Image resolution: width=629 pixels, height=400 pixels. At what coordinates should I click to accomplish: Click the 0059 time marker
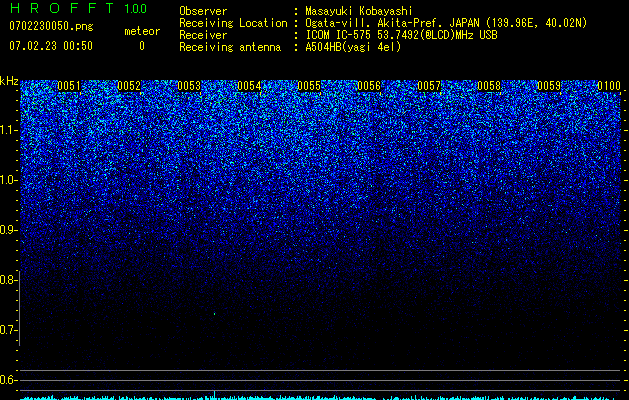pos(549,86)
